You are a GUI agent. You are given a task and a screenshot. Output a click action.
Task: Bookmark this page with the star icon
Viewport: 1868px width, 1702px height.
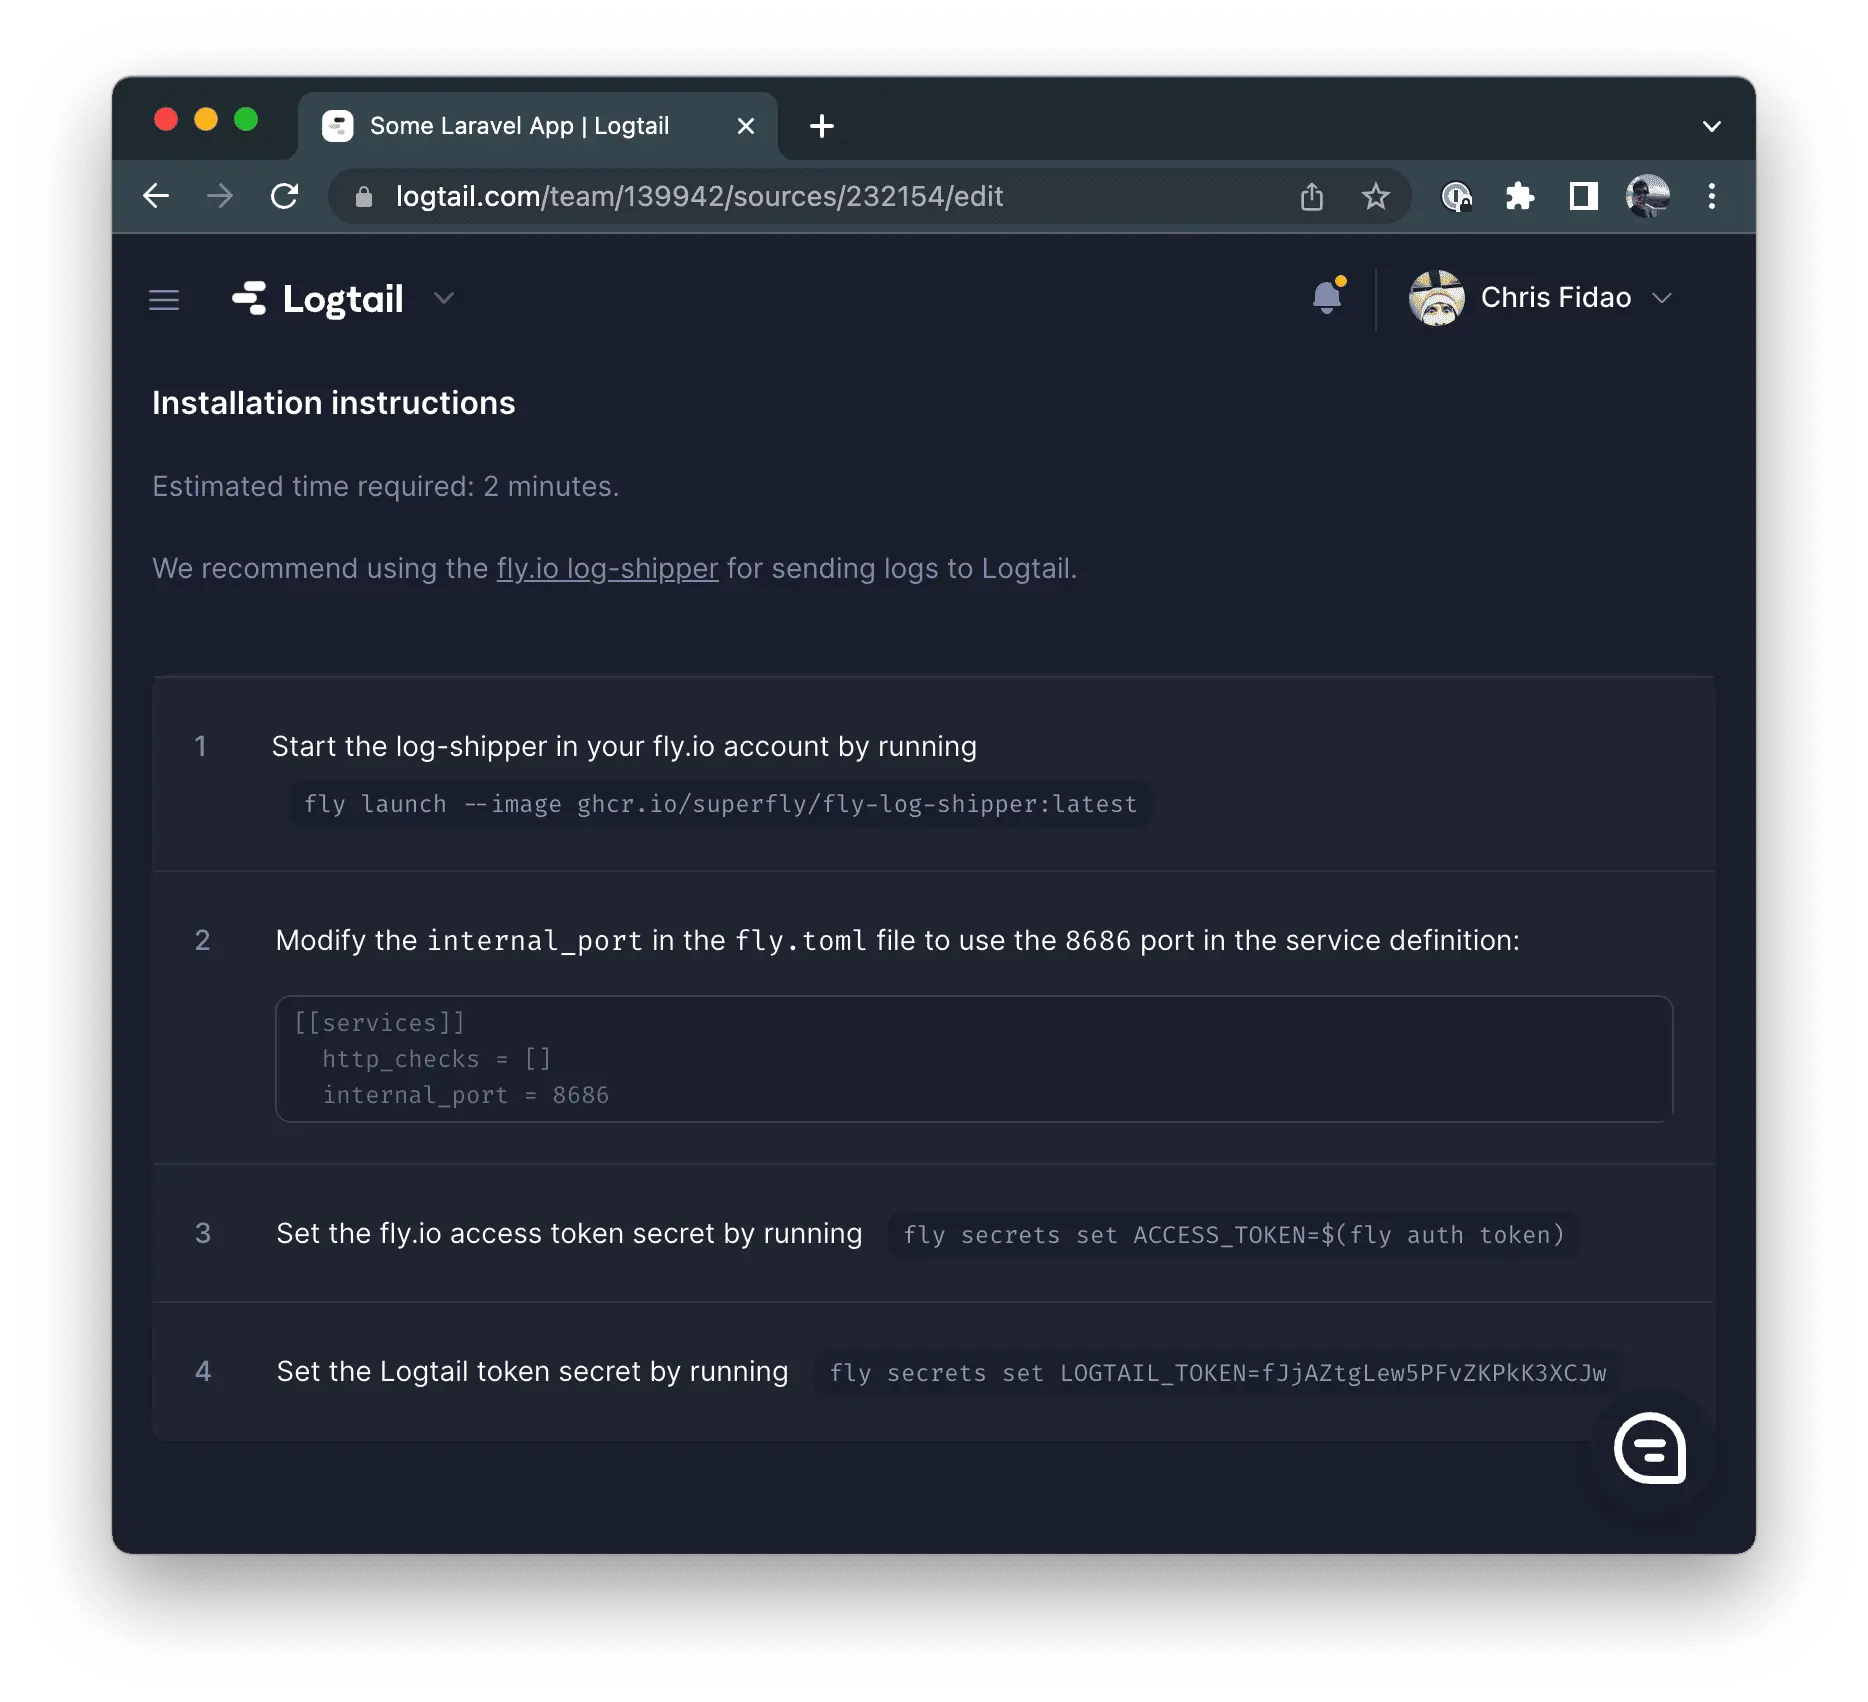tap(1376, 197)
